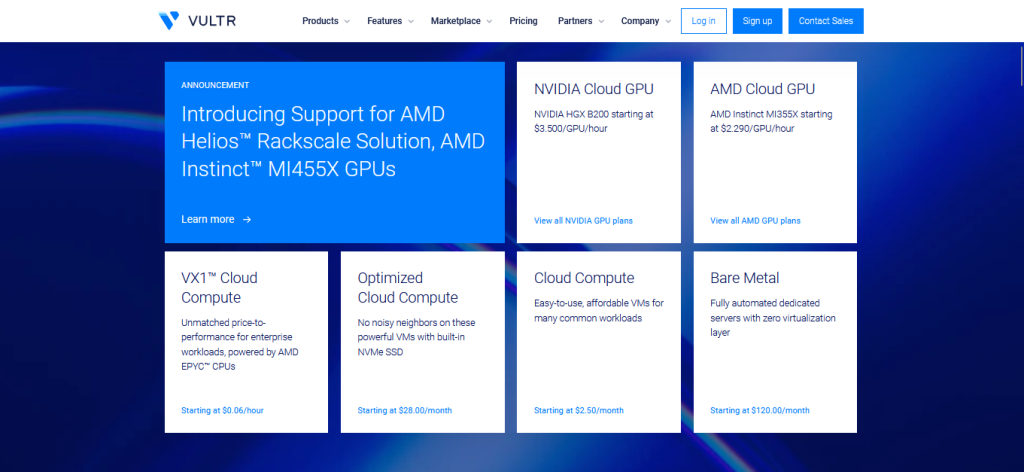Click the Vultr logo icon
This screenshot has height=472, width=1024.
(168, 20)
